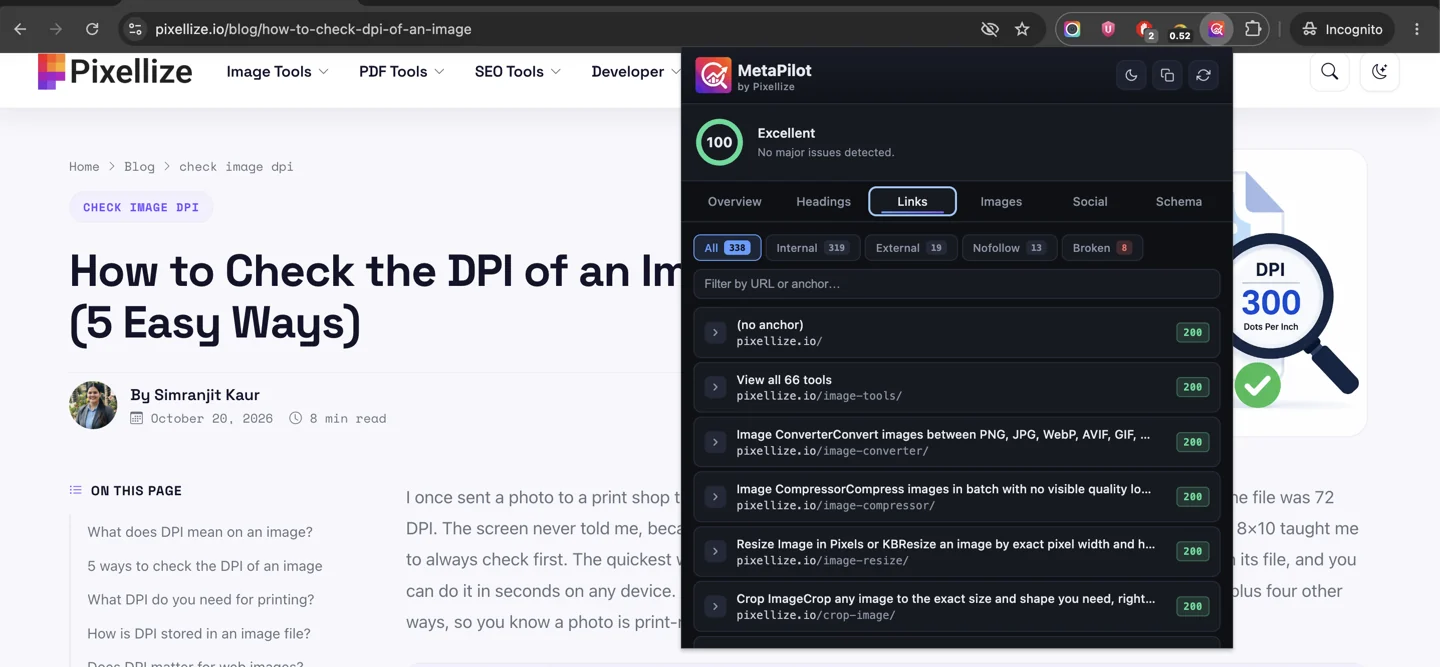Click the MetaPilot logo in the panel
This screenshot has width=1440, height=667.
pos(713,75)
